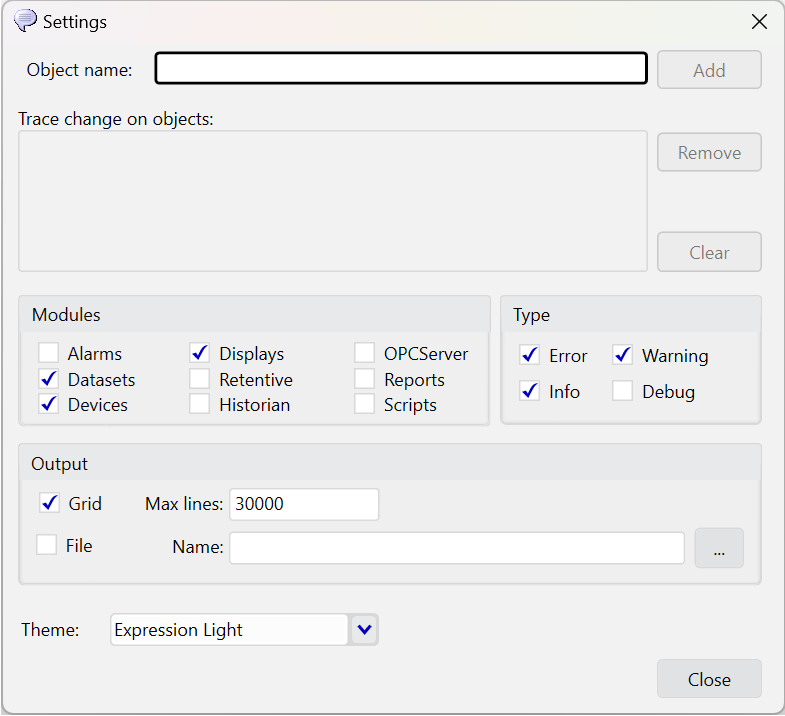Check the Reports module checkbox
This screenshot has width=785, height=716.
point(364,379)
